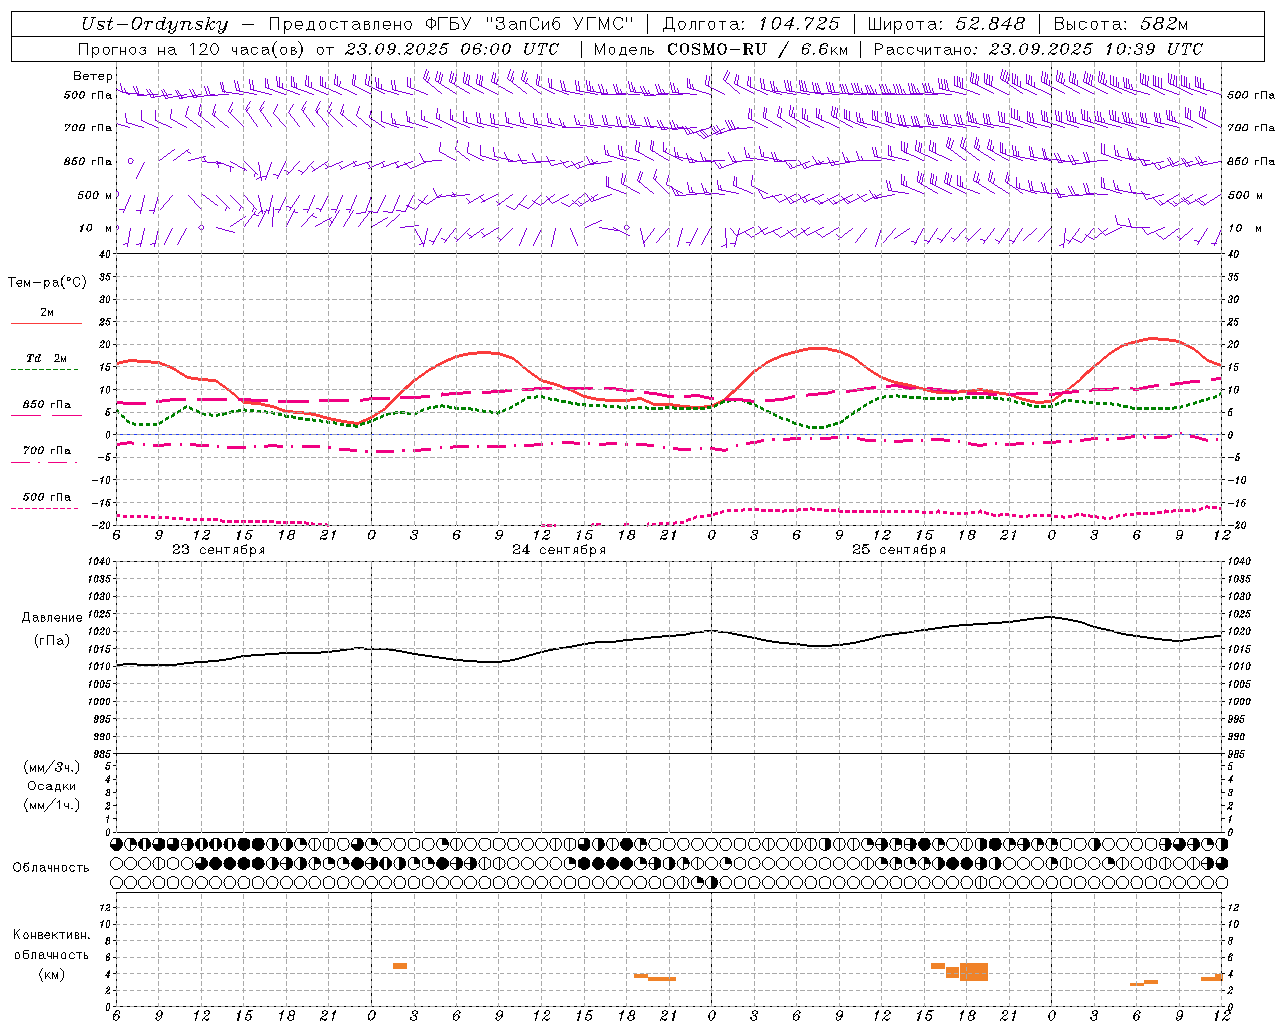Click the elevation label 'Высота: 582м'
The image size is (1280, 1024).
1121,25
